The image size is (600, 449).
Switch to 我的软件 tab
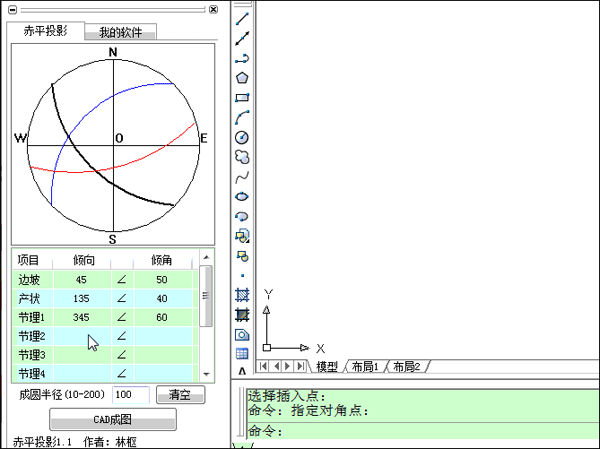click(120, 32)
